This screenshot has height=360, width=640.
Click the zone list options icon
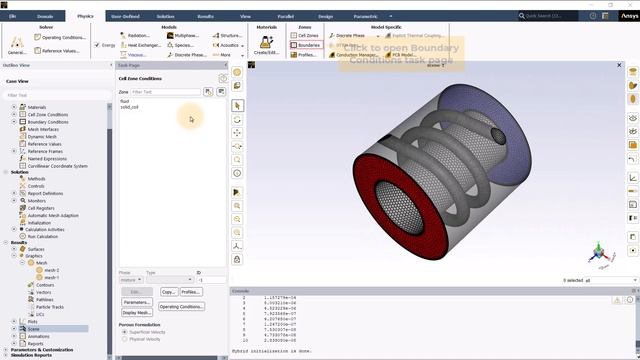(221, 91)
